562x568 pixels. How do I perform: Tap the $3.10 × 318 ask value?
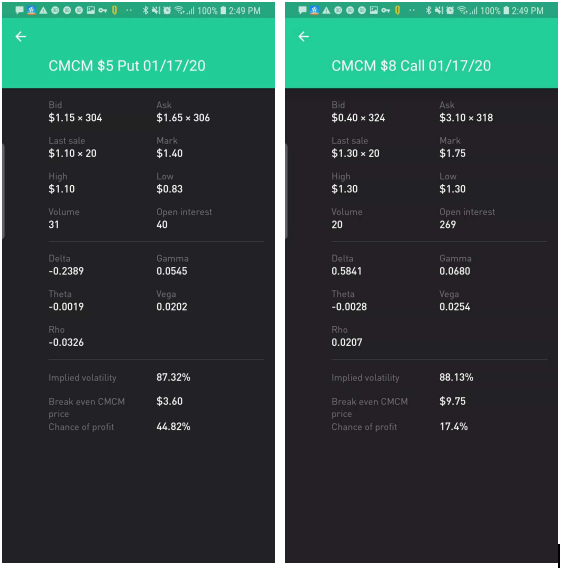(466, 118)
